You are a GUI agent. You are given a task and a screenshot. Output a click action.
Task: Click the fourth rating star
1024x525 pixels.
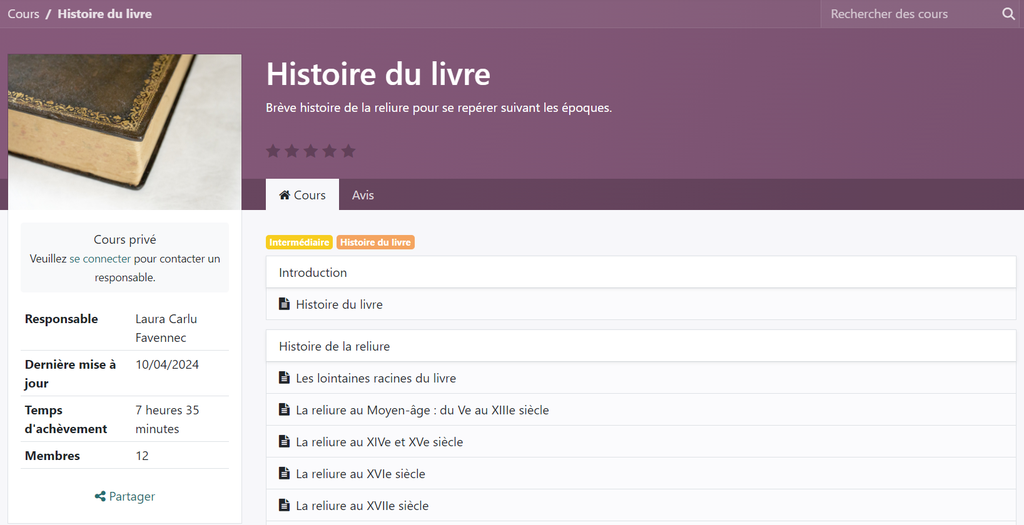coord(330,151)
